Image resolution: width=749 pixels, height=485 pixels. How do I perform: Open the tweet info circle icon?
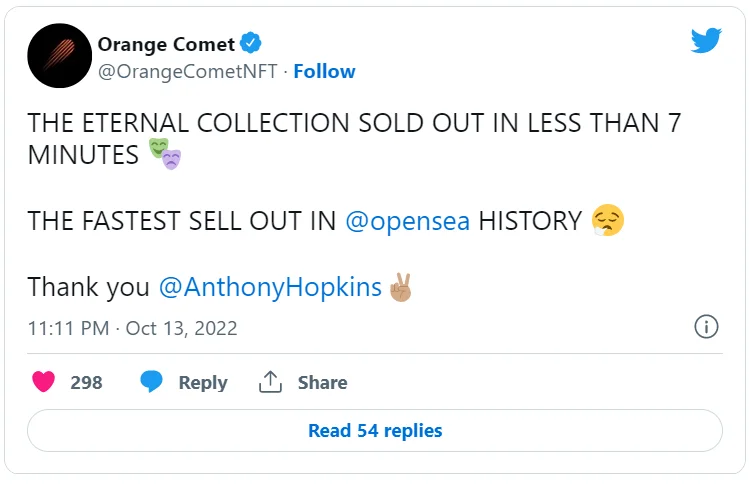pos(706,327)
